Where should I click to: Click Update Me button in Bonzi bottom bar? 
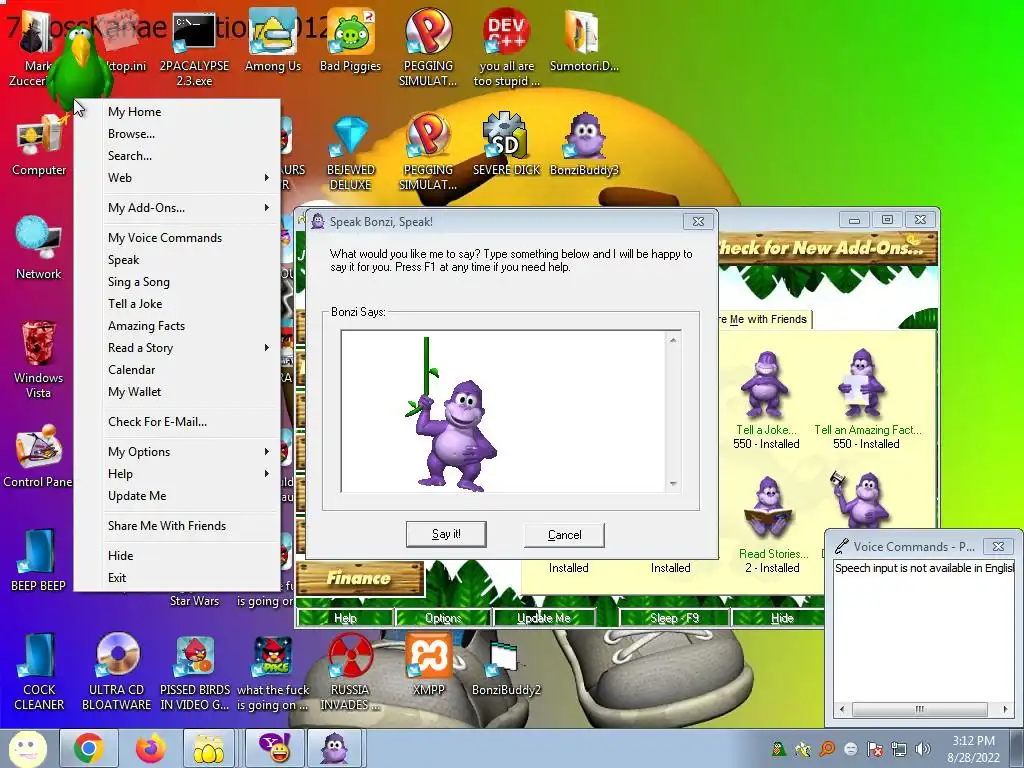point(543,618)
